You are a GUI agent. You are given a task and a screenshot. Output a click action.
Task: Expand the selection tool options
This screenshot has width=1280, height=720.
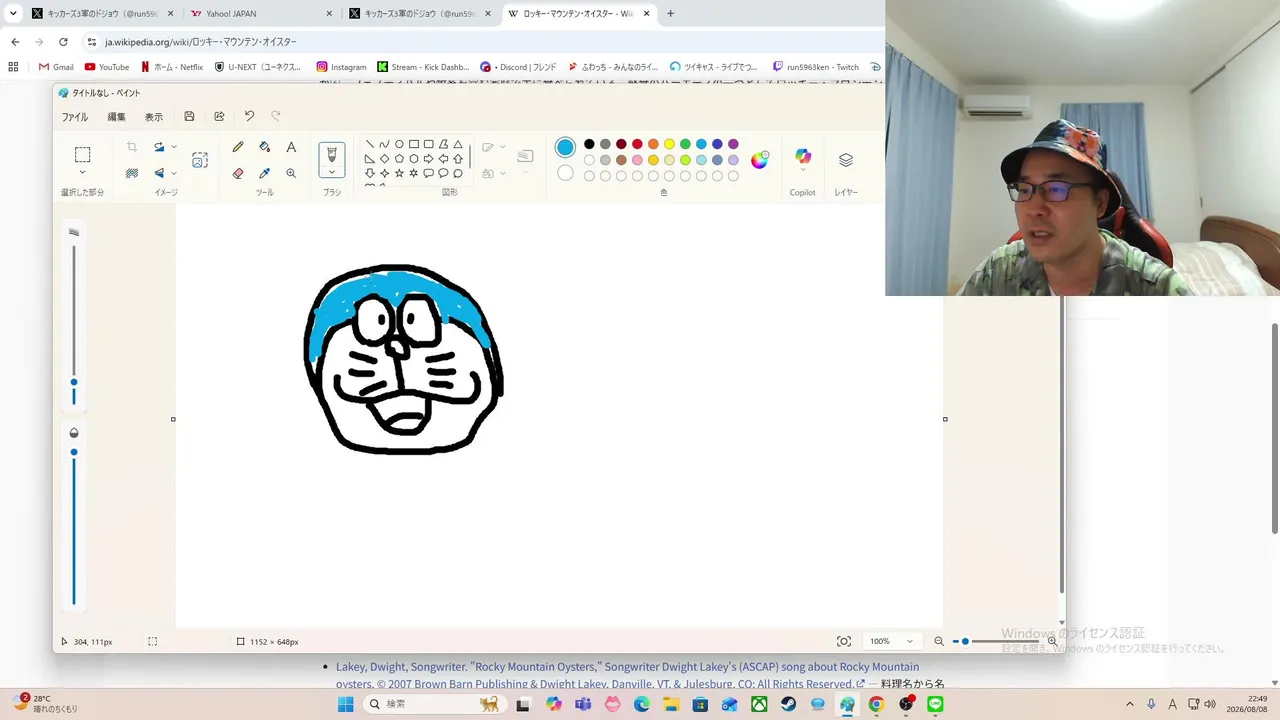(83, 173)
